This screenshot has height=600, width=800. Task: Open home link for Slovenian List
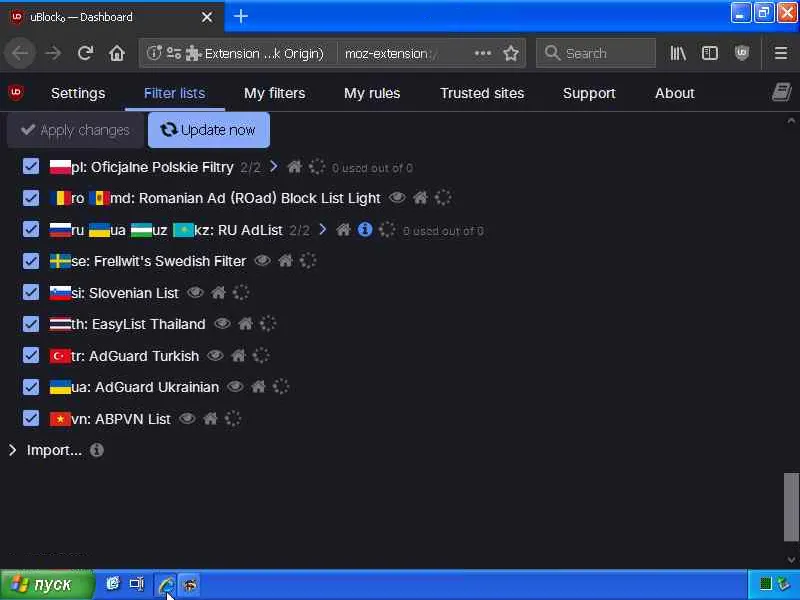218,292
